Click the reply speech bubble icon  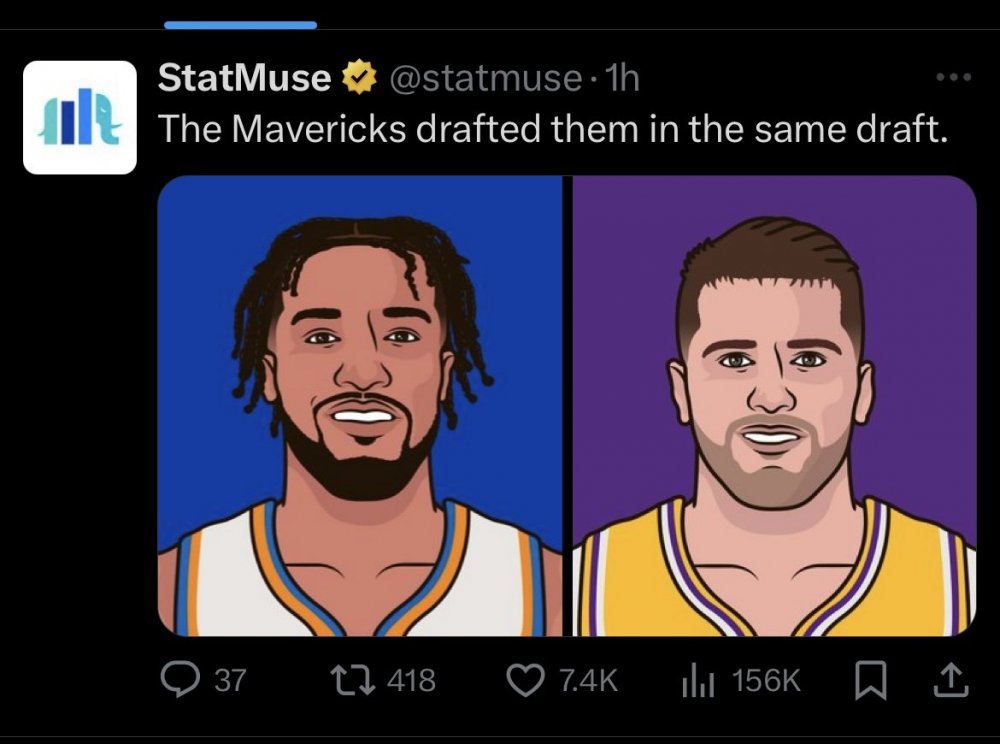click(179, 680)
